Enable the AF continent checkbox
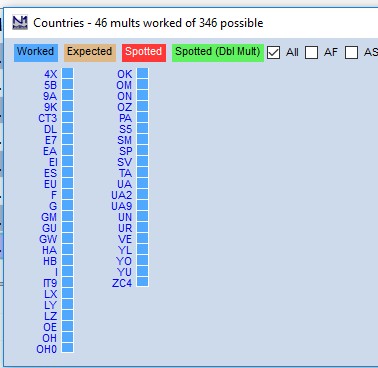 (311, 52)
